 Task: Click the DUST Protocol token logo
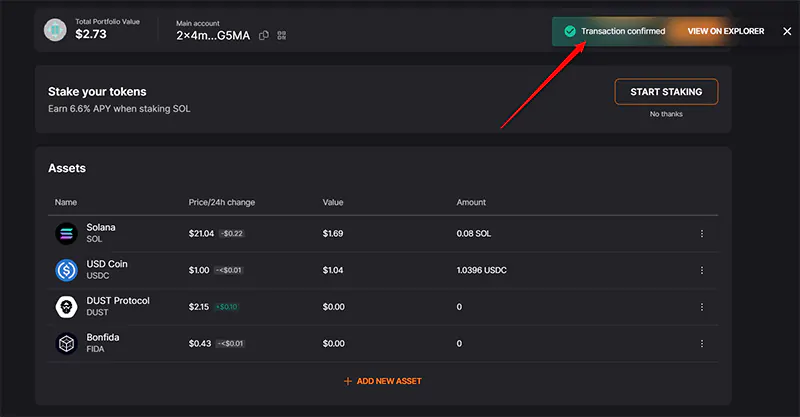(67, 307)
